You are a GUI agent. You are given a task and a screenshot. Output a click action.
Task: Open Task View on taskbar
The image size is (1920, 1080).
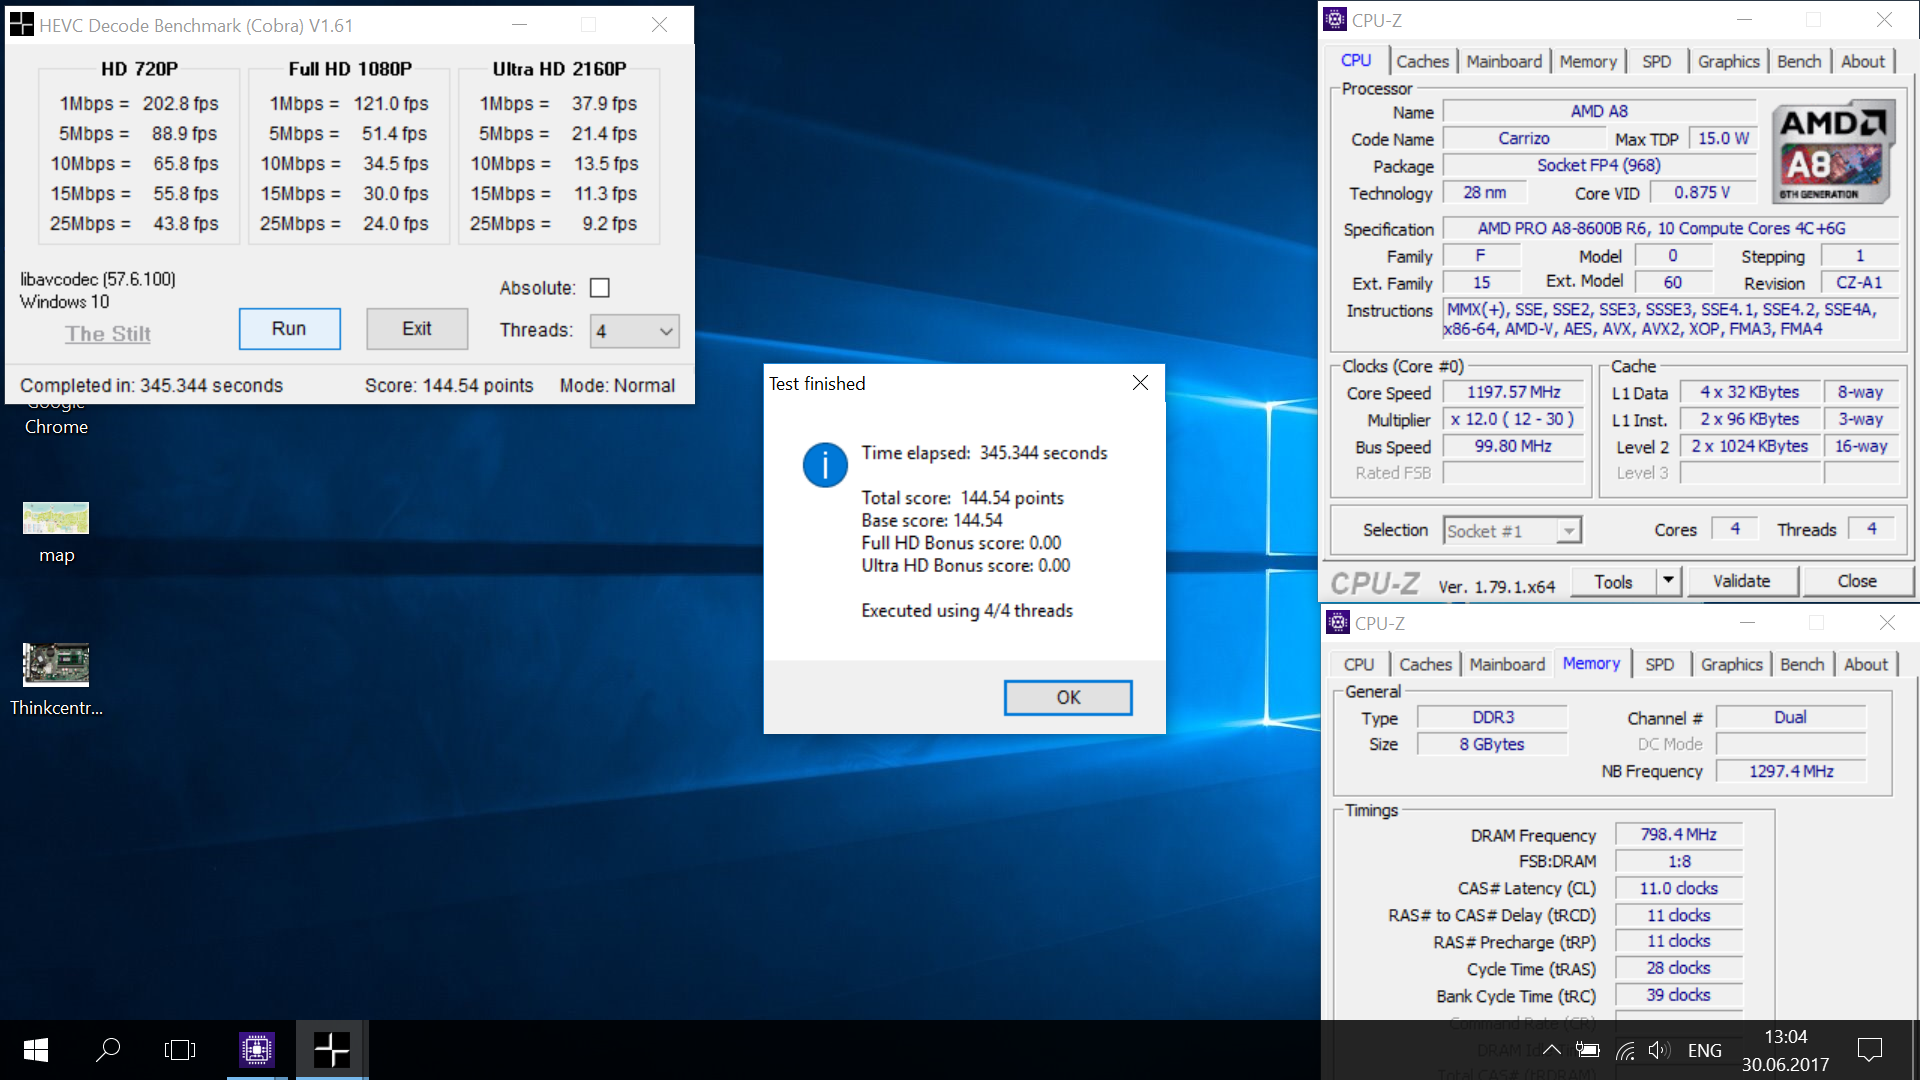(x=180, y=1049)
